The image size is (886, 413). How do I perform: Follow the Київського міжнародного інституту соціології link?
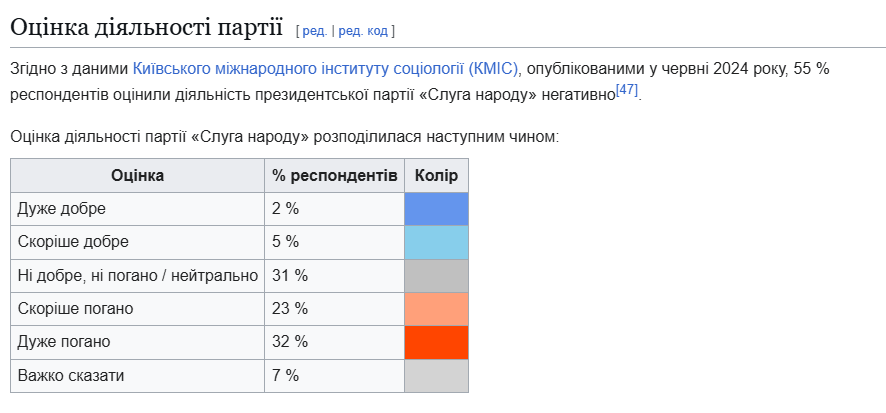coord(325,69)
